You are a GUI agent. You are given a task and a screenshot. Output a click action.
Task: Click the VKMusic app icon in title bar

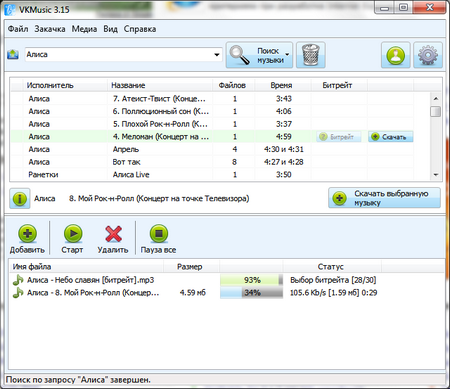pyautogui.click(x=10, y=9)
